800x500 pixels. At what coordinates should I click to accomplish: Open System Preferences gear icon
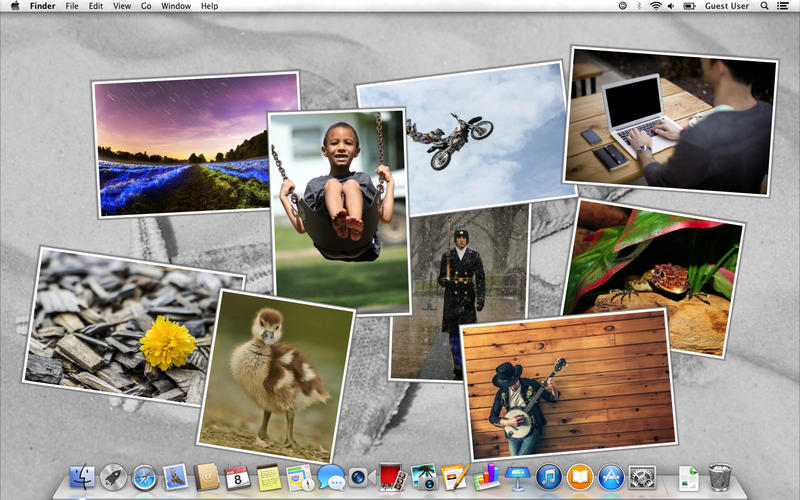[642, 478]
